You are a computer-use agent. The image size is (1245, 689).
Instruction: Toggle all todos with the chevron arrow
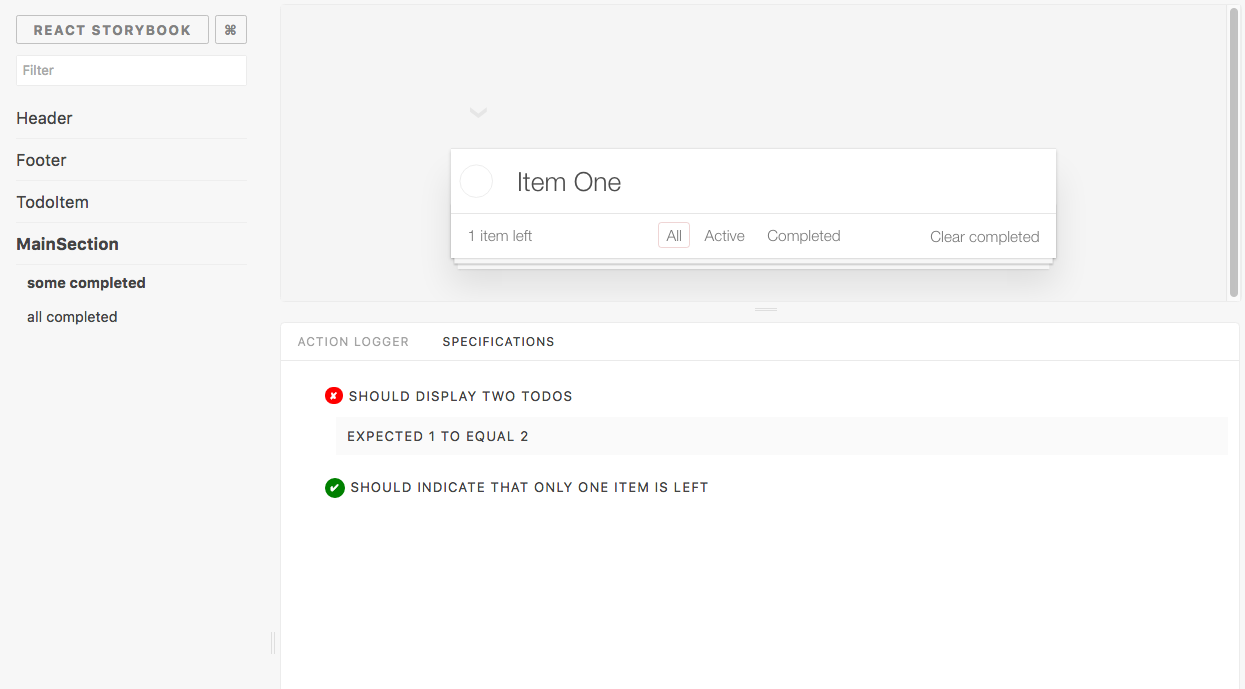point(478,112)
